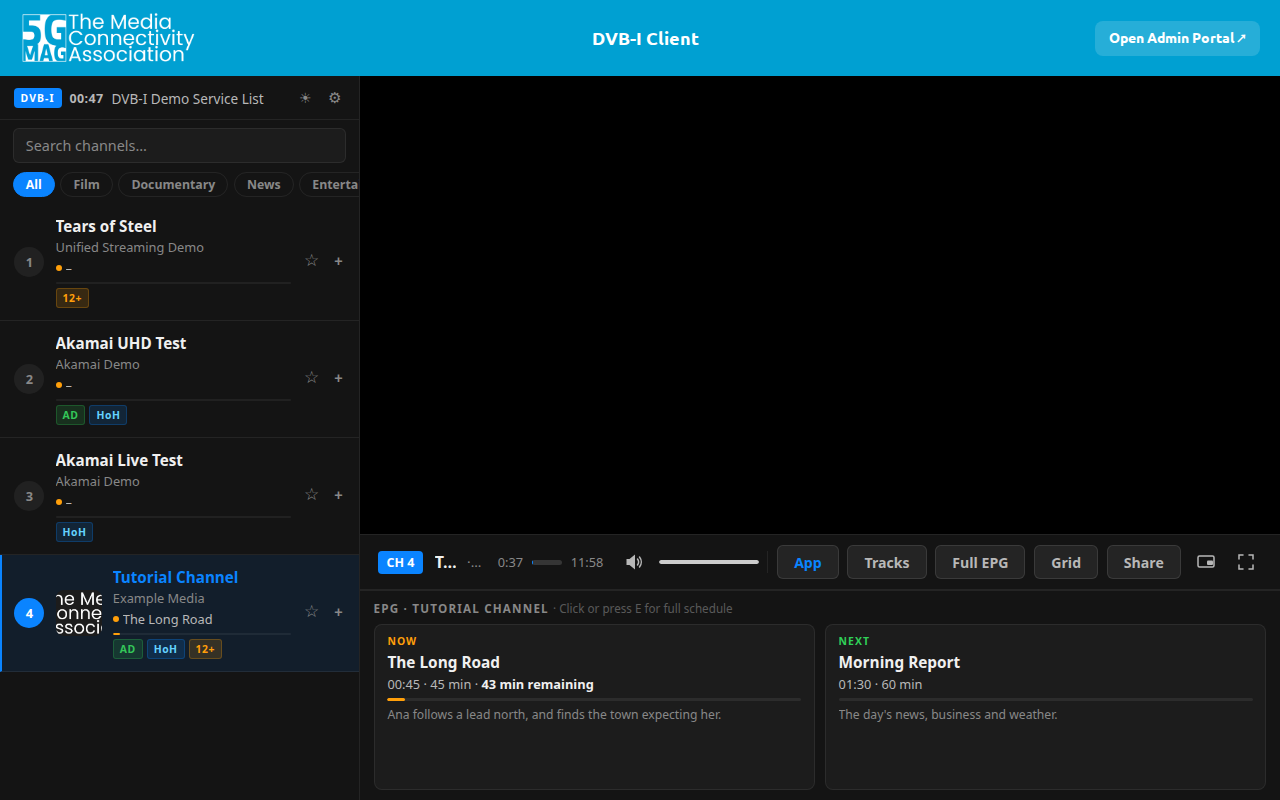This screenshot has width=1280, height=800.
Task: Filter channels by Film
Action: (x=87, y=184)
